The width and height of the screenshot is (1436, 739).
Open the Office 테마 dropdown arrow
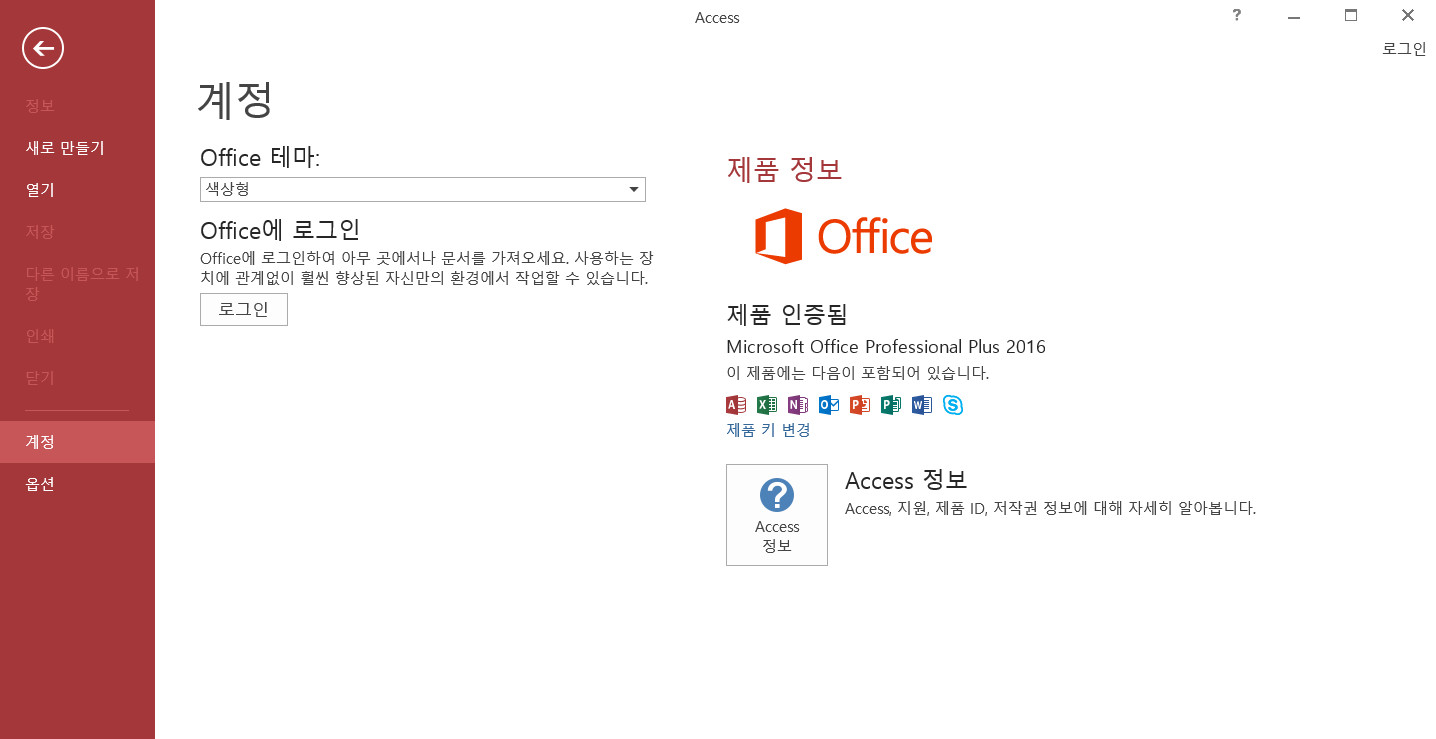(633, 189)
